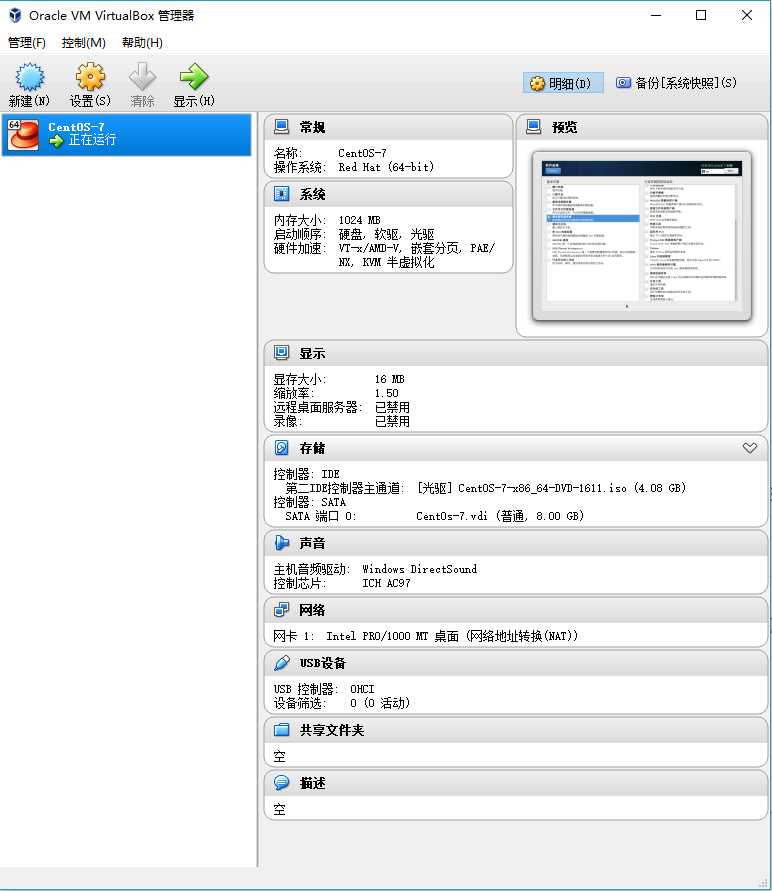Click the USB设备 plug icon

[281, 663]
